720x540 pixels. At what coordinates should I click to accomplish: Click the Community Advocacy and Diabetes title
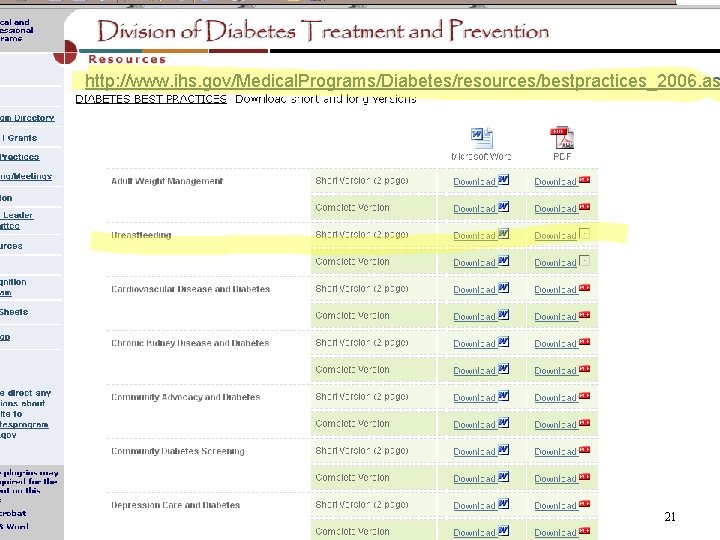186,397
